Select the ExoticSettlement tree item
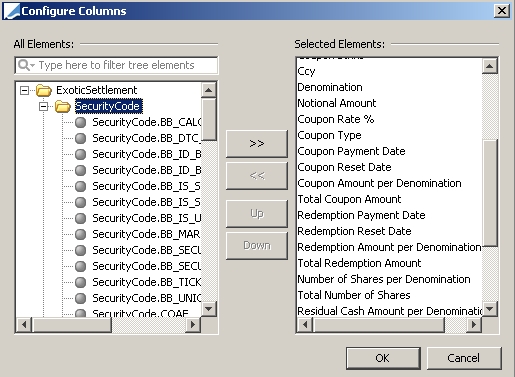This screenshot has height=377, width=515. coord(97,90)
